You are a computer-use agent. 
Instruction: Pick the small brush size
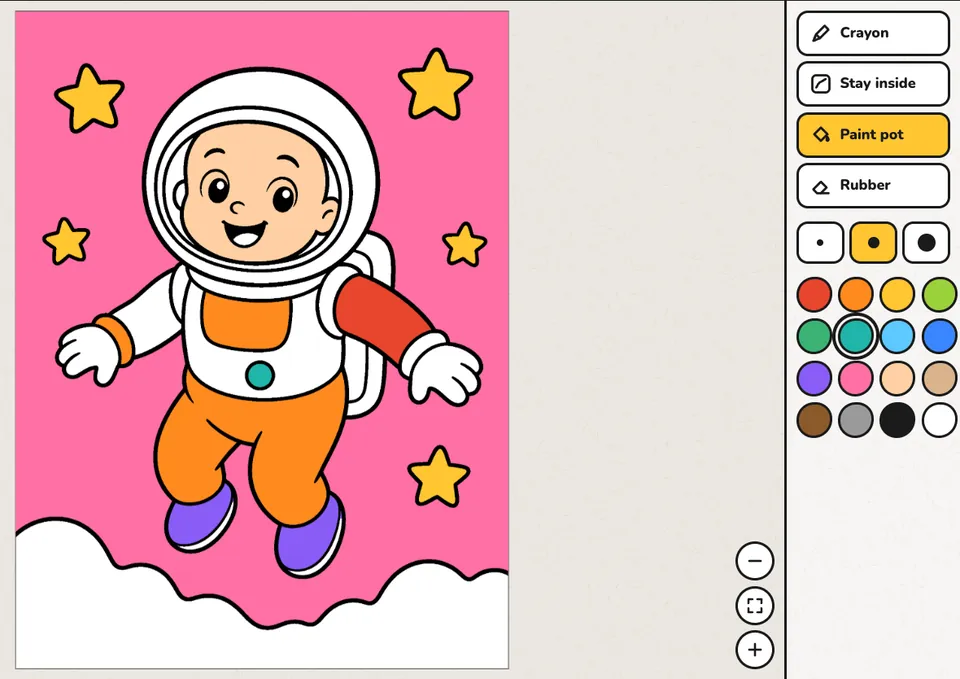point(820,242)
